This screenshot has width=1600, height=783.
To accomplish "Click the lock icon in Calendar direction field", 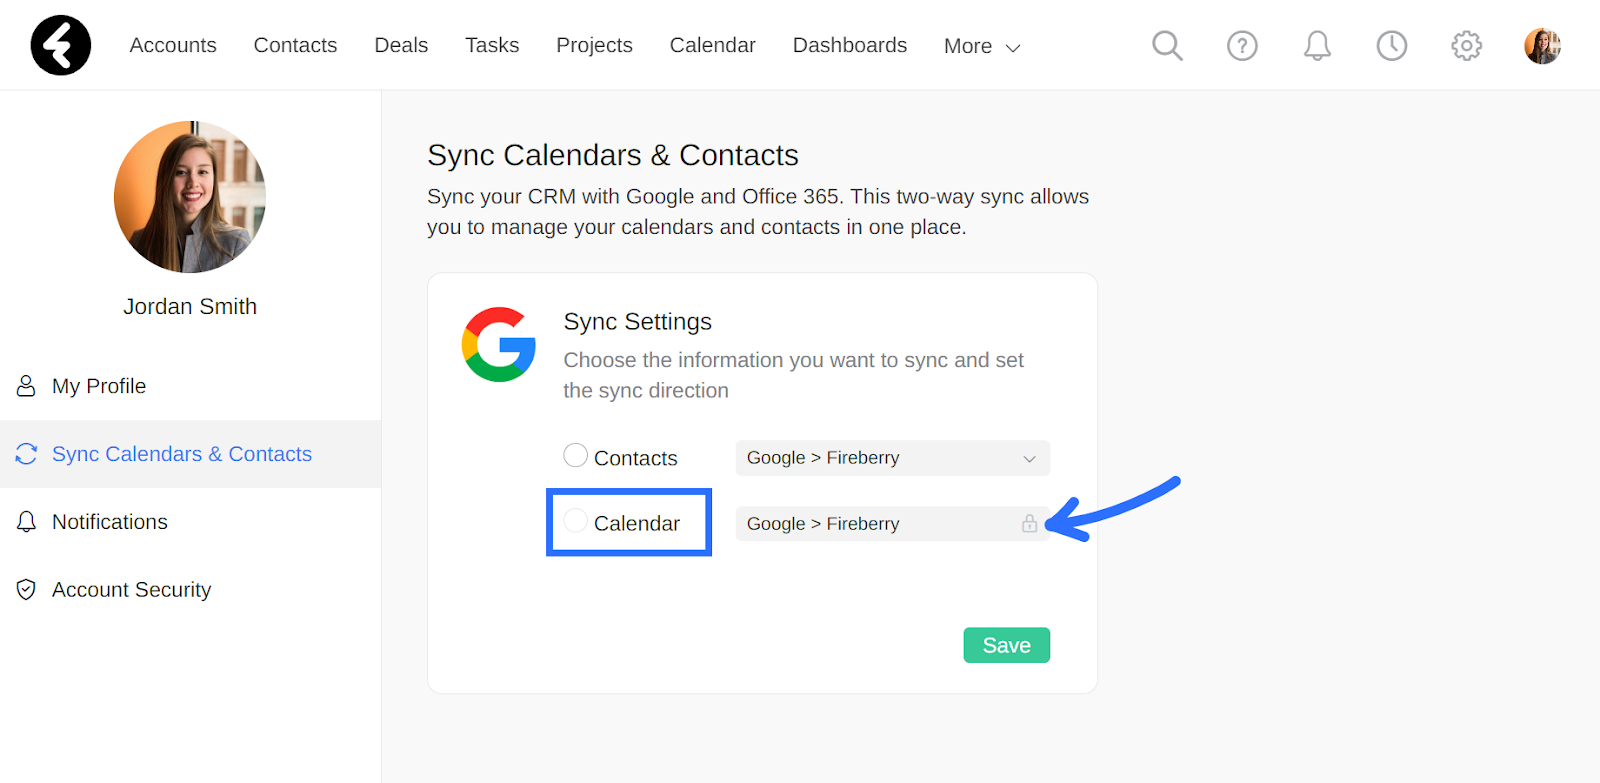I will pyautogui.click(x=1029, y=523).
